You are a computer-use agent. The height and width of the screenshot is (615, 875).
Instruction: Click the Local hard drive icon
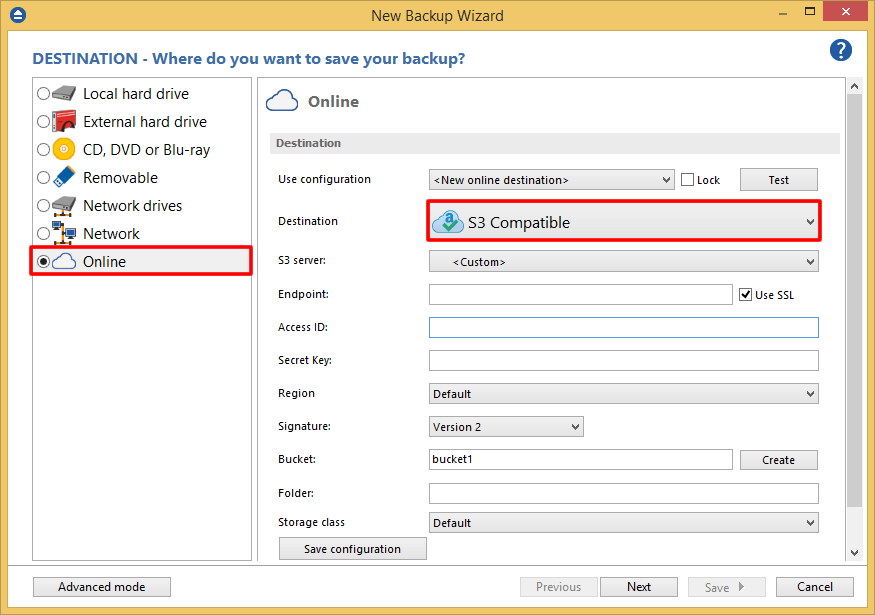point(64,93)
